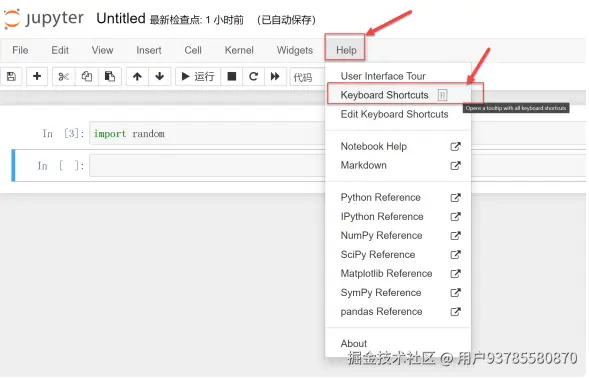The height and width of the screenshot is (378, 589).
Task: Rename the notebook title Untitled
Action: pos(121,18)
